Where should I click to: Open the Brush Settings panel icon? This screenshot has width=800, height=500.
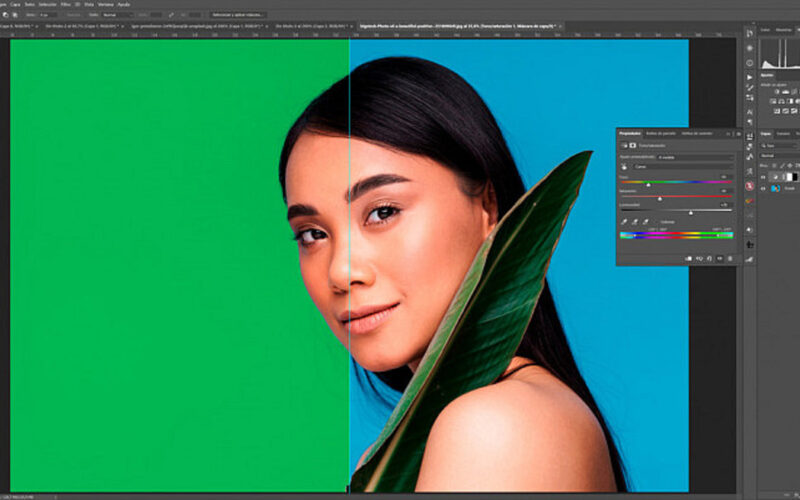tap(749, 98)
